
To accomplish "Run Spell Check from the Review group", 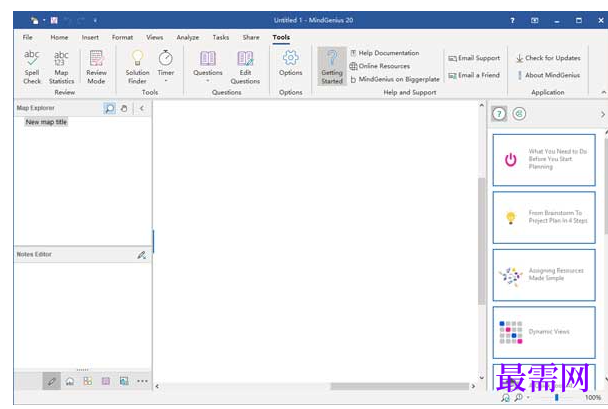I will [32, 67].
